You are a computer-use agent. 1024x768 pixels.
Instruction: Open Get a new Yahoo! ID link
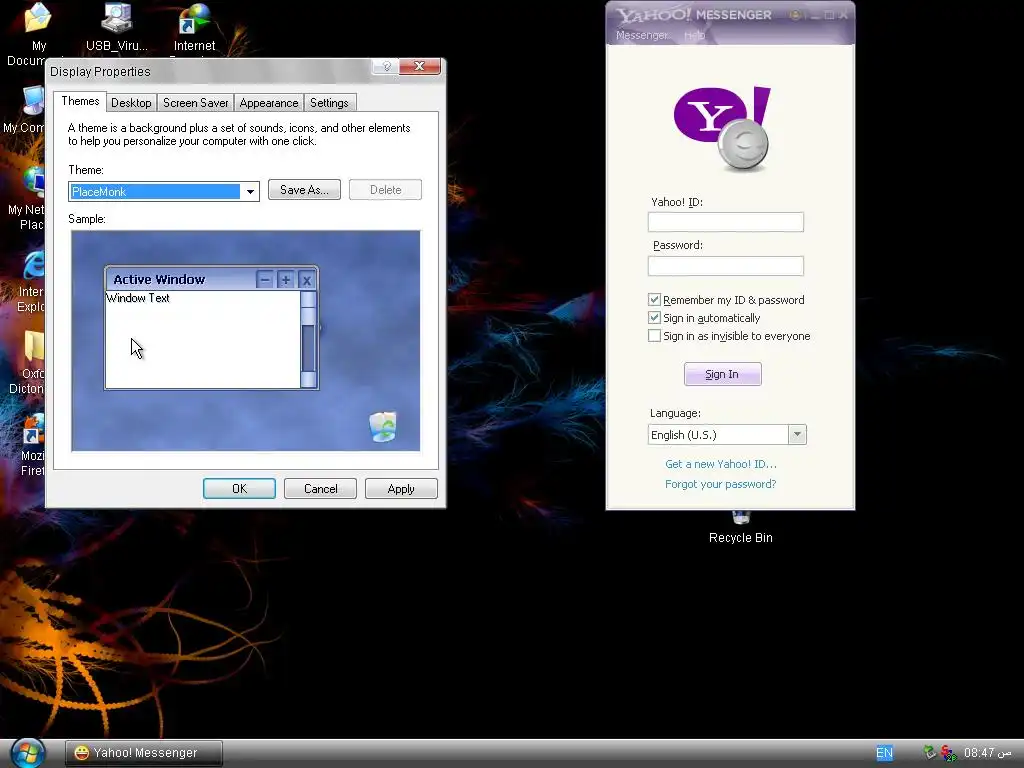tap(721, 464)
